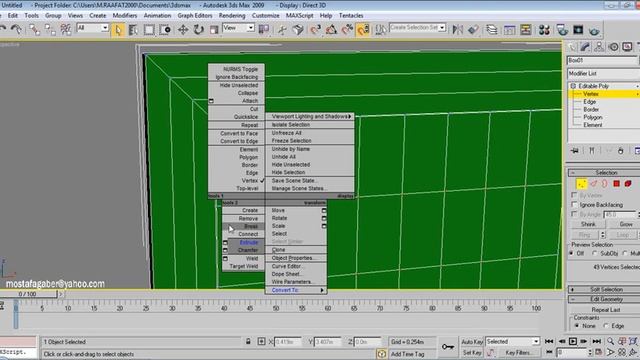Image resolution: width=640 pixels, height=360 pixels.
Task: Open the Layer Manager icon
Action: (x=492, y=29)
